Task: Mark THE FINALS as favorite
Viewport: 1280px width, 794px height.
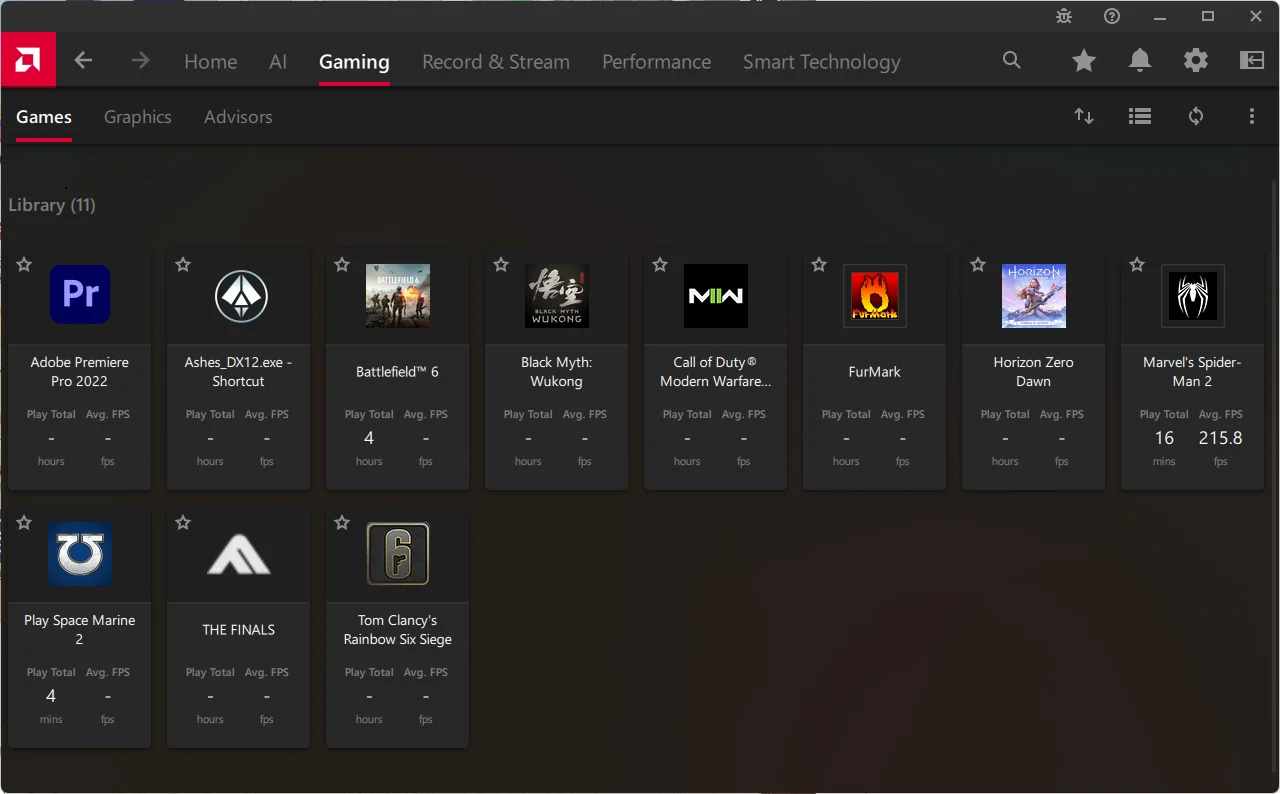Action: [x=183, y=523]
